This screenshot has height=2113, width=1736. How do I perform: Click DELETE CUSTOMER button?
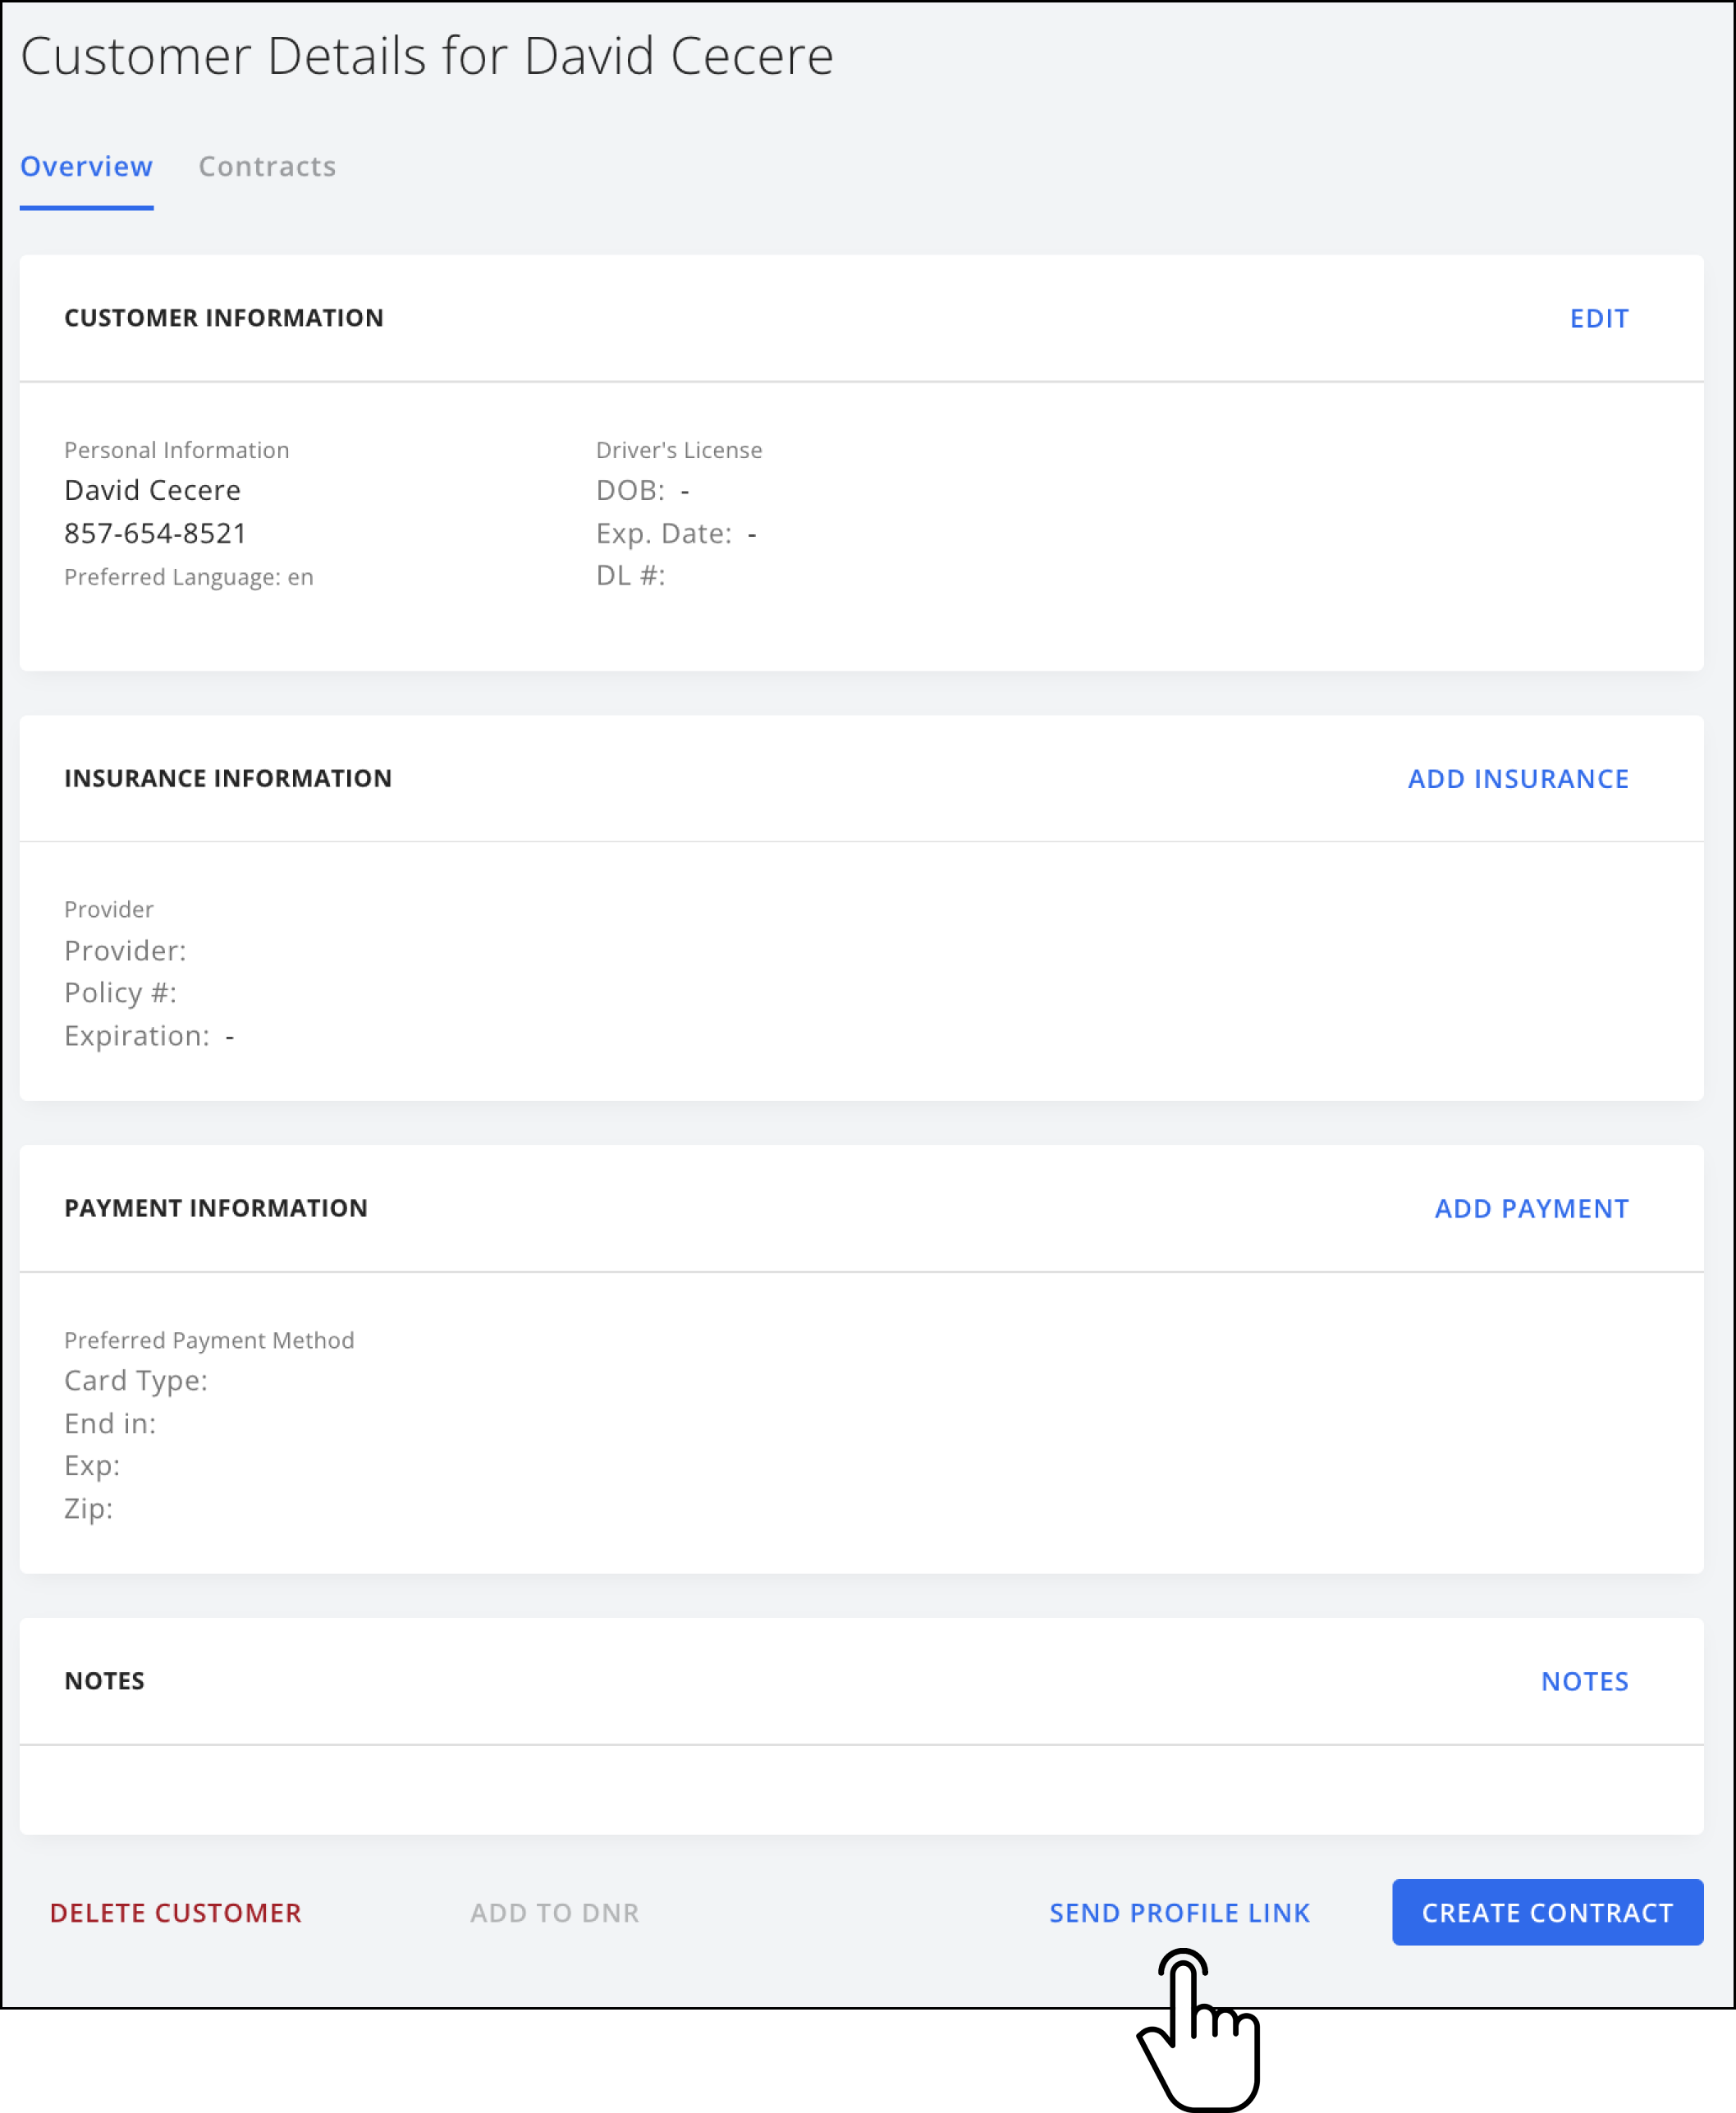tap(176, 1913)
